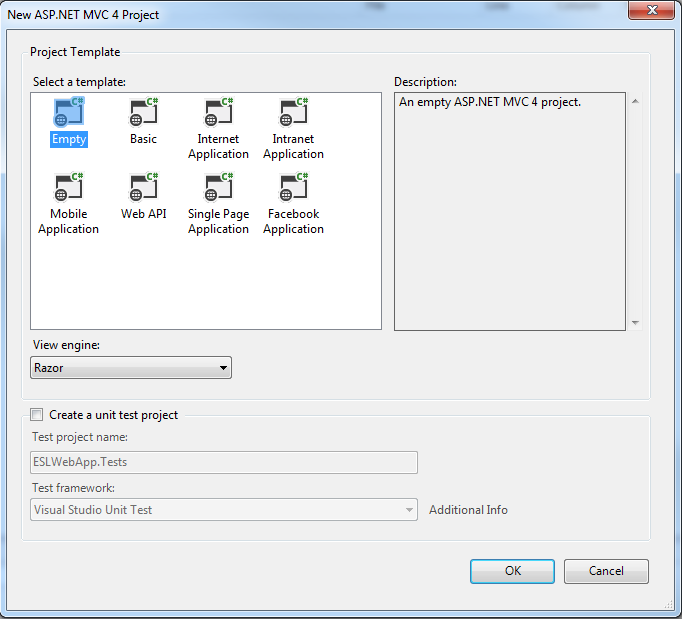Enable Create a unit test project checkbox

pyautogui.click(x=37, y=415)
